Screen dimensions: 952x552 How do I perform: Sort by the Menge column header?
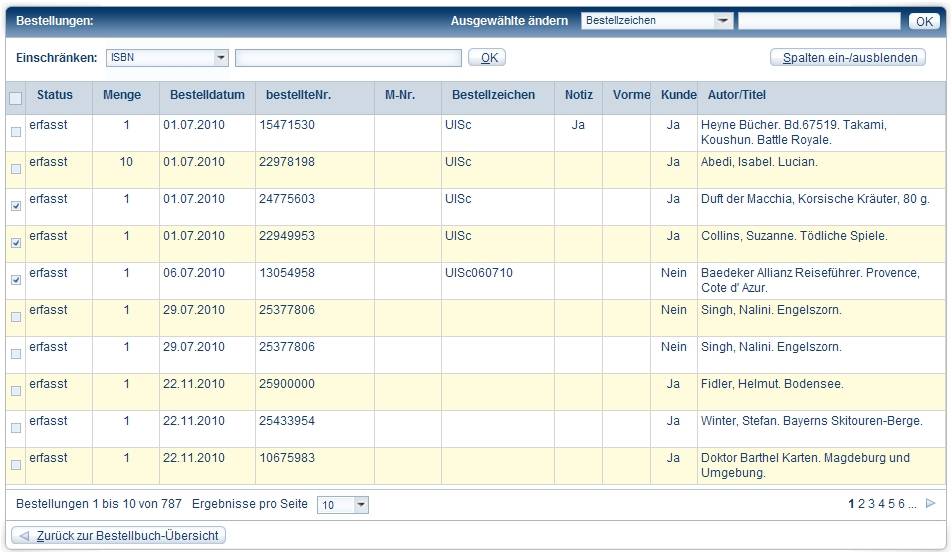coord(122,95)
